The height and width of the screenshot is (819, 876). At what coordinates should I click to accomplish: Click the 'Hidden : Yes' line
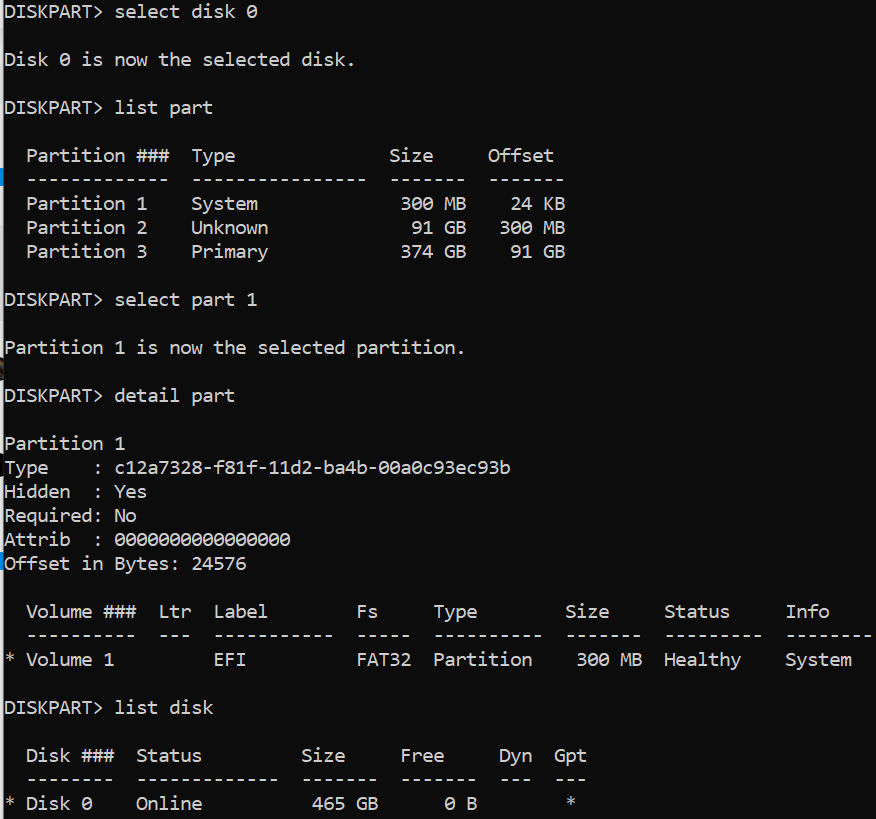[x=75, y=492]
